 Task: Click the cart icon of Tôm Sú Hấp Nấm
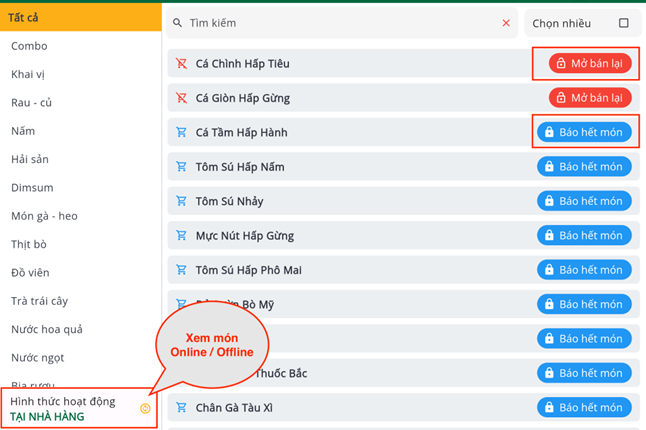coord(181,167)
